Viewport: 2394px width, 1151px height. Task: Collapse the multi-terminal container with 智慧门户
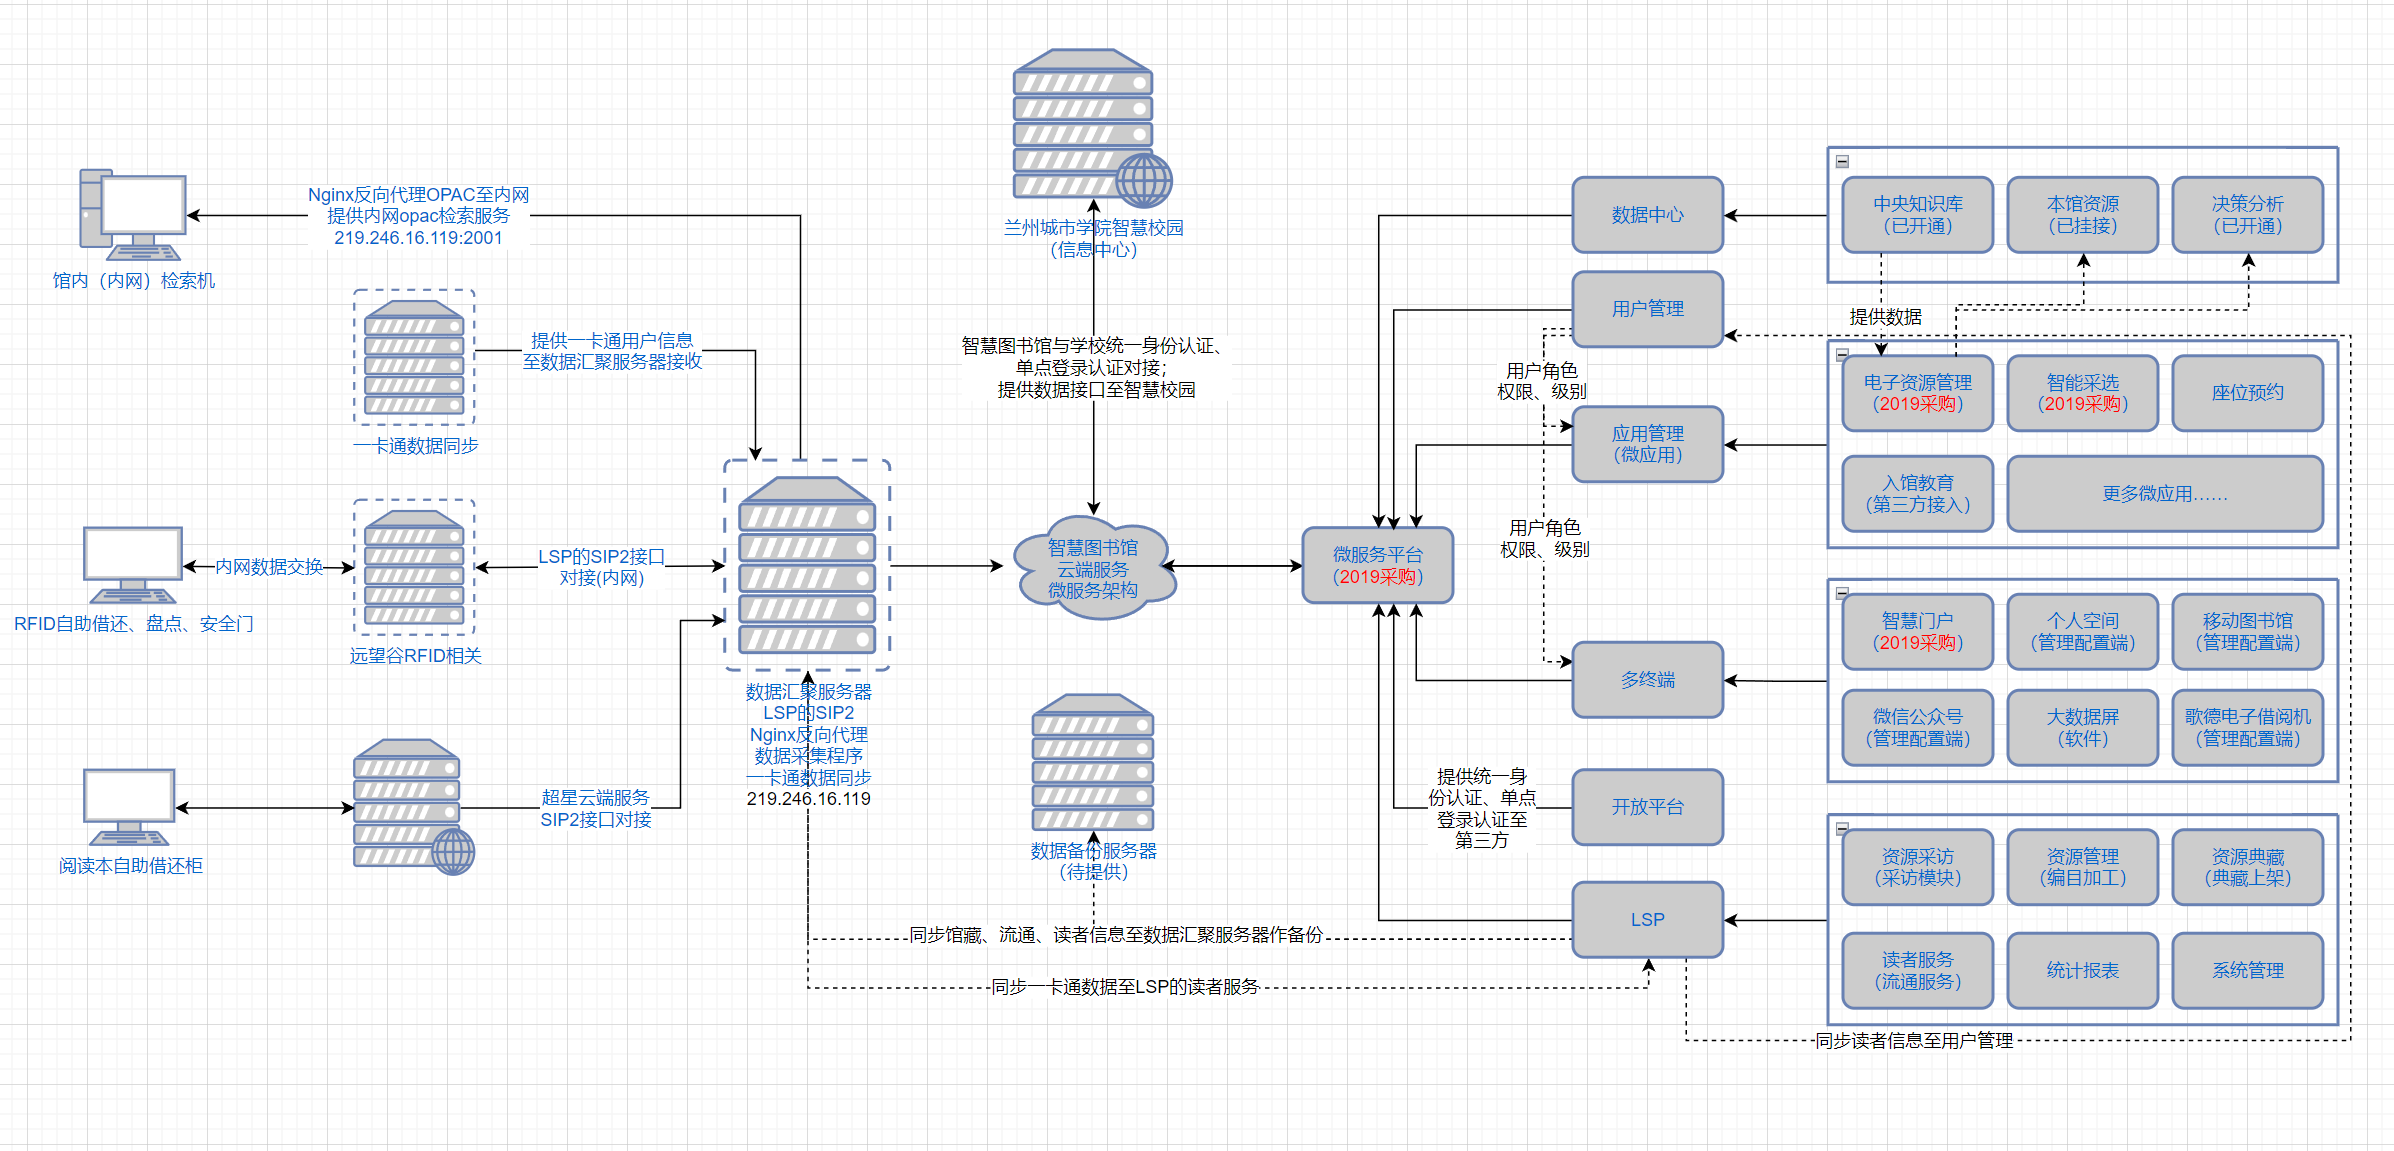click(x=1842, y=593)
